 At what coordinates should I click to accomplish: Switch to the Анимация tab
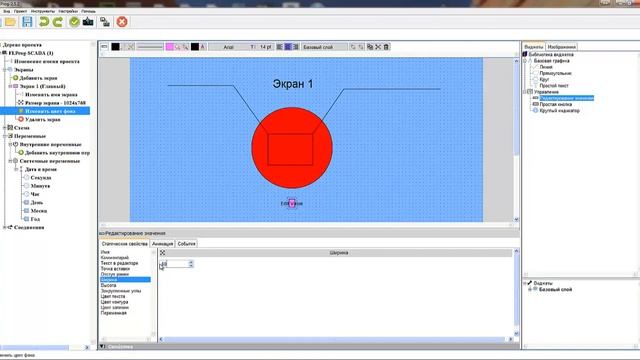click(x=162, y=244)
